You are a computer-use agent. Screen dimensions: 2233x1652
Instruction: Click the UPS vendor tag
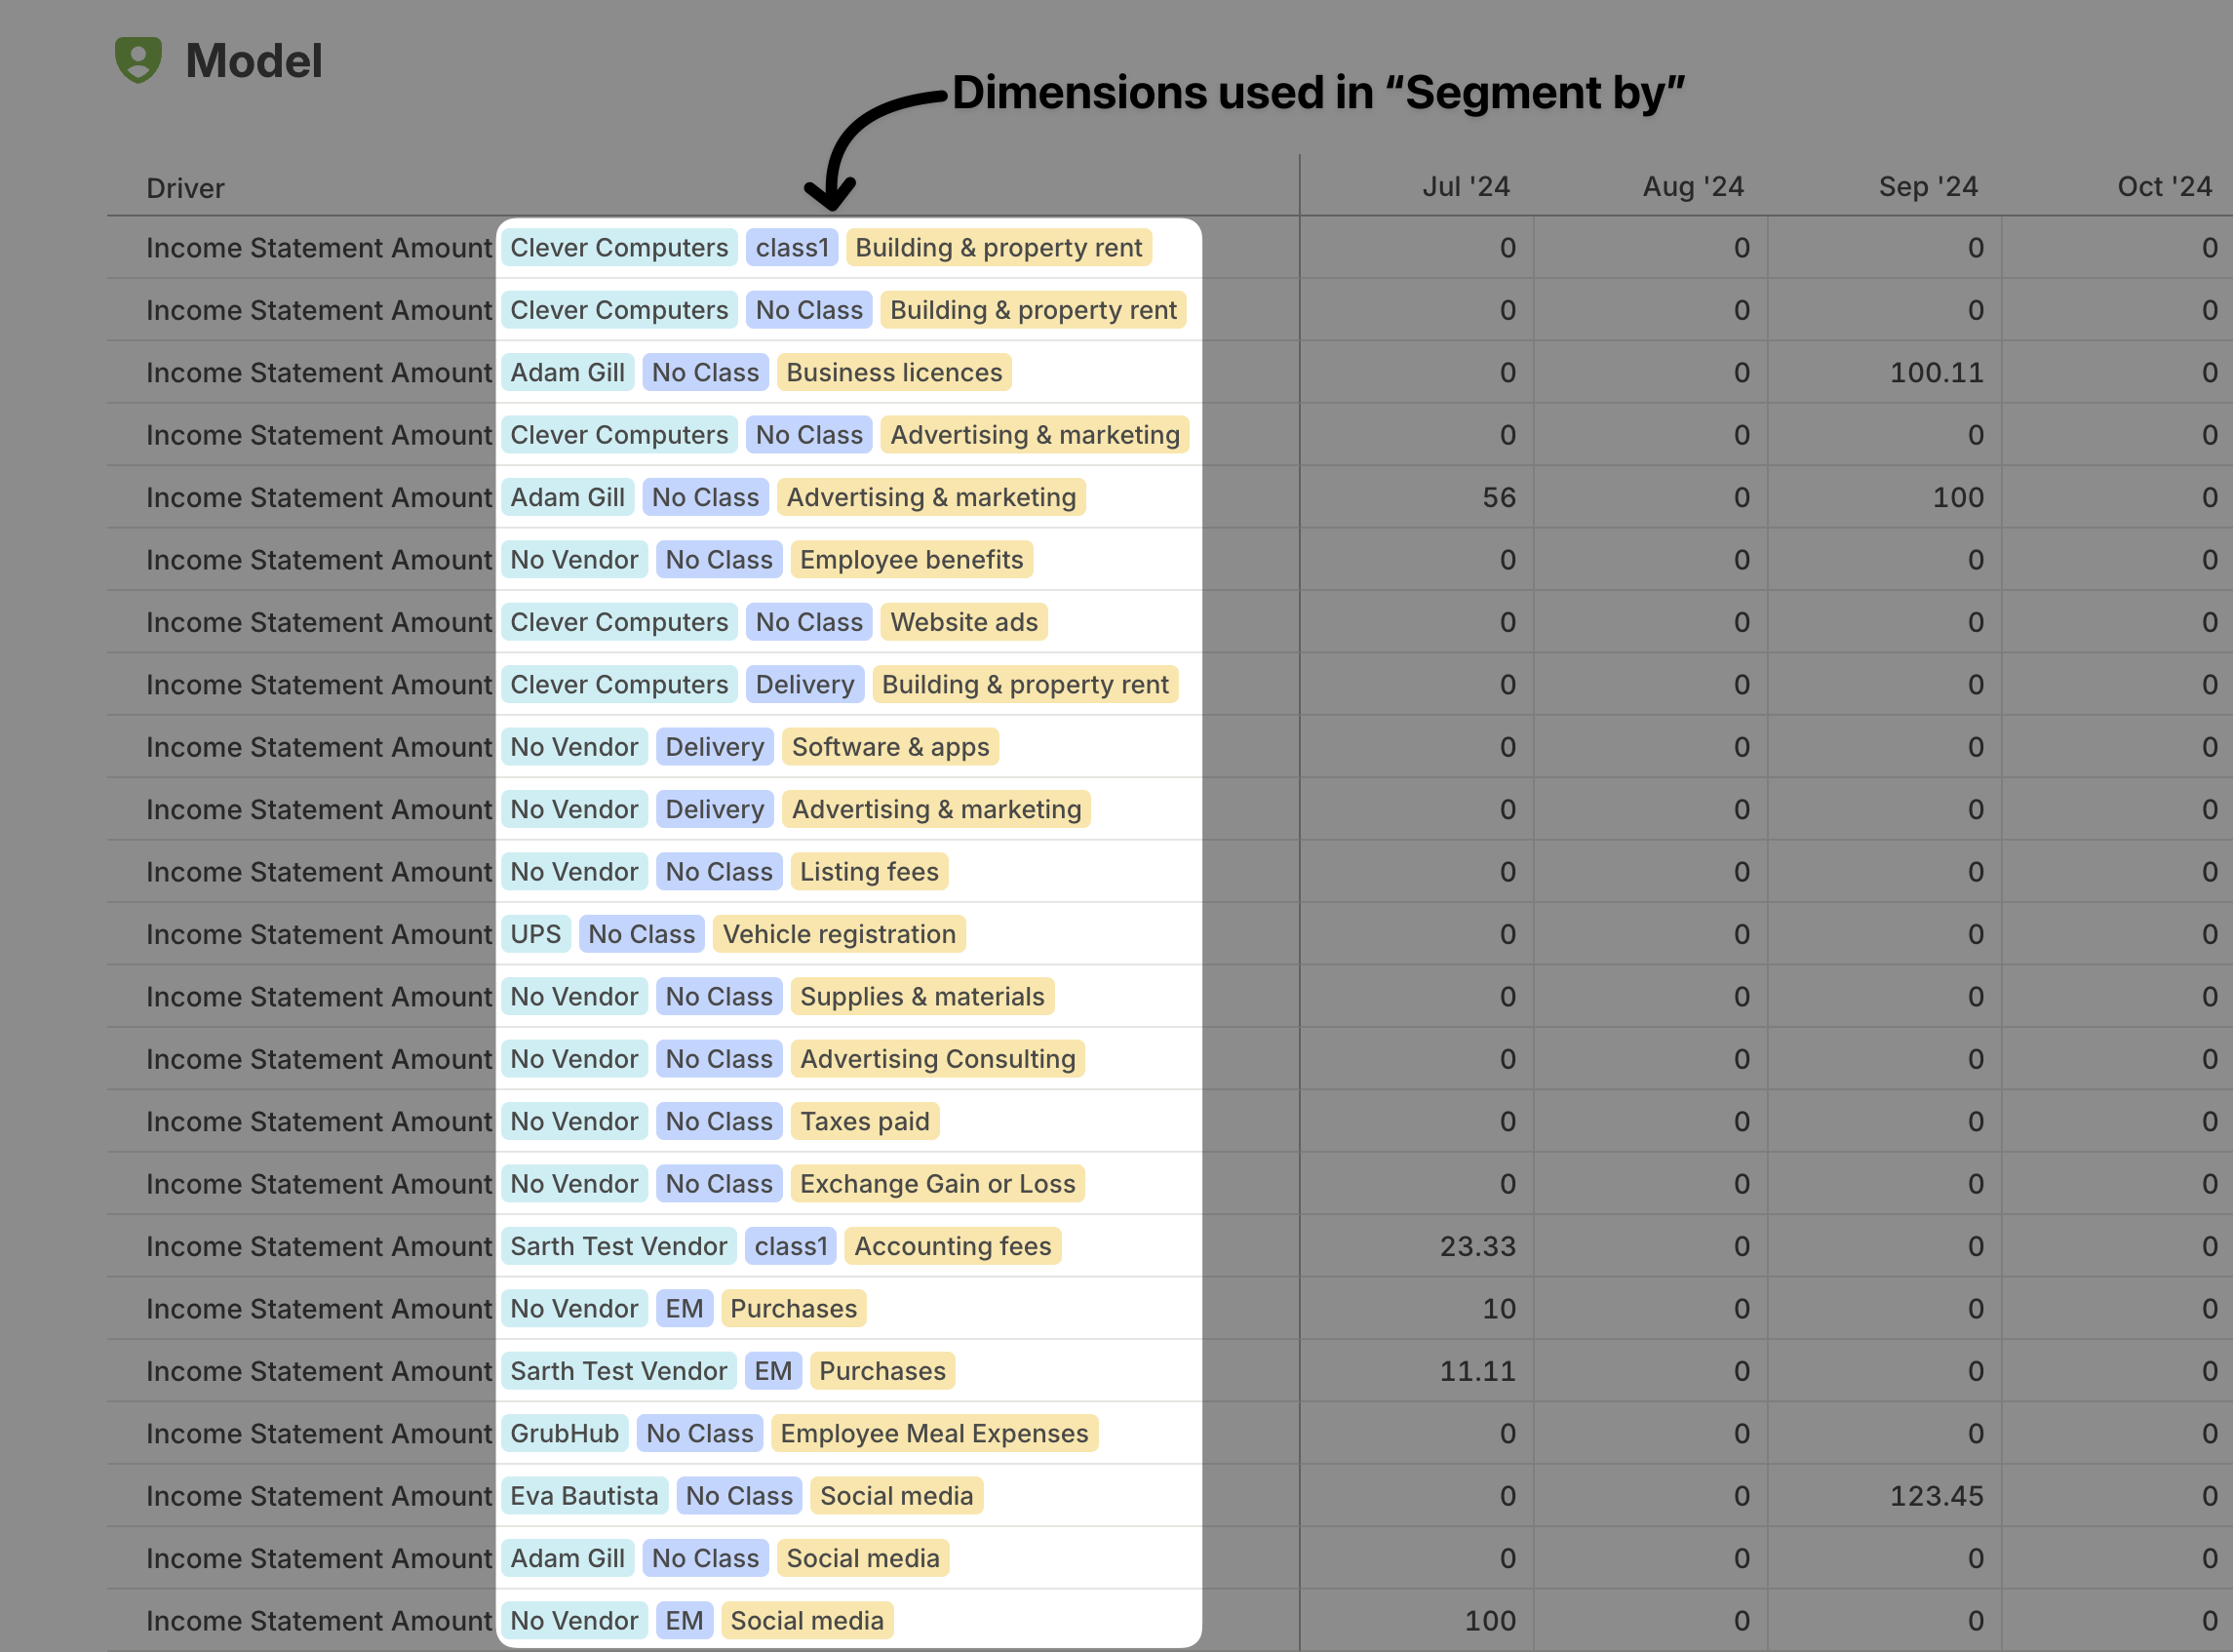[x=535, y=934]
